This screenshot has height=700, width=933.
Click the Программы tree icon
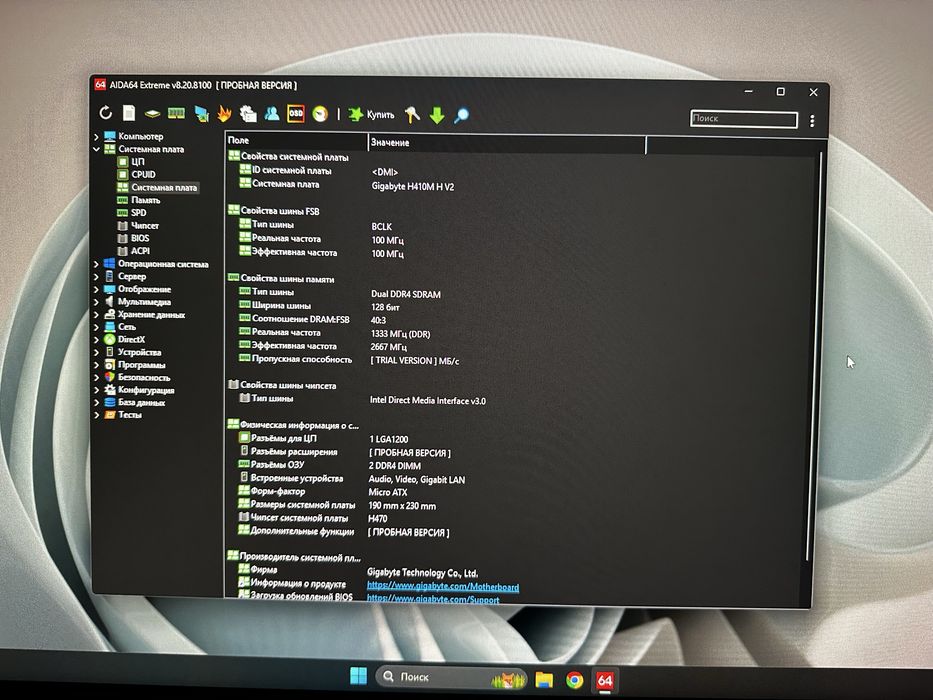coord(109,364)
